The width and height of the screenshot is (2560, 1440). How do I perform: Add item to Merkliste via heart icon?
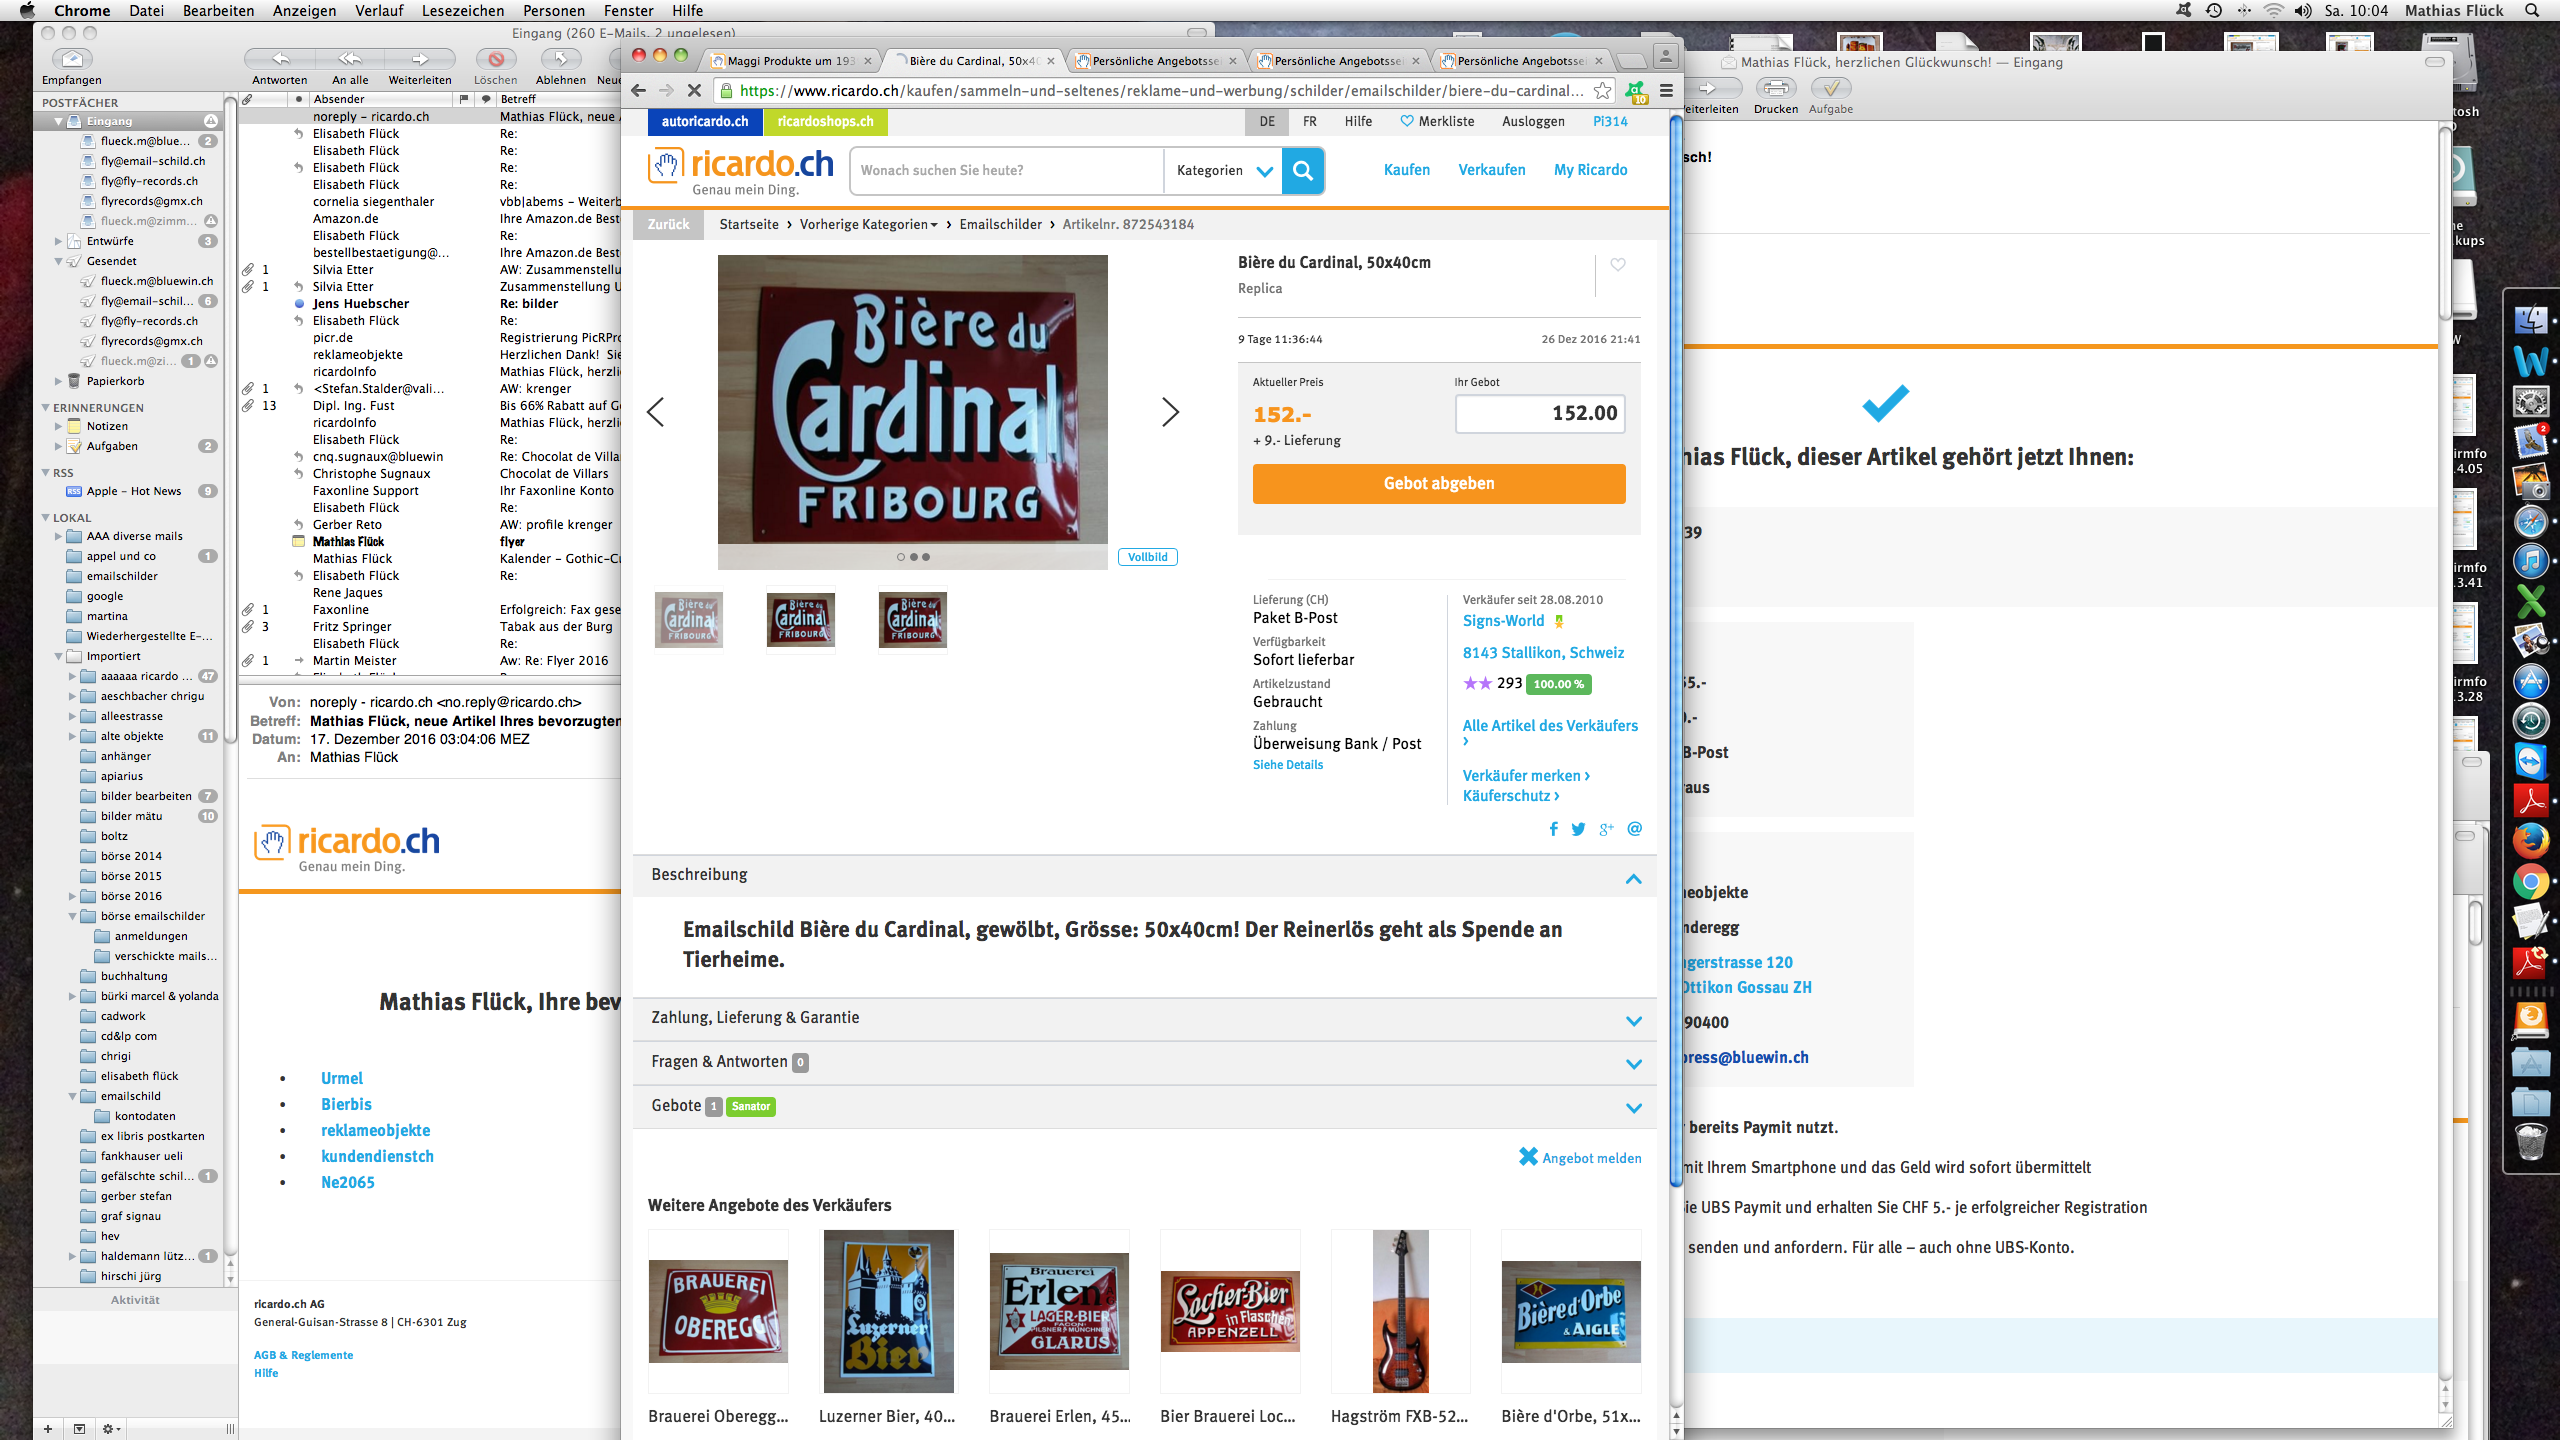point(1618,265)
